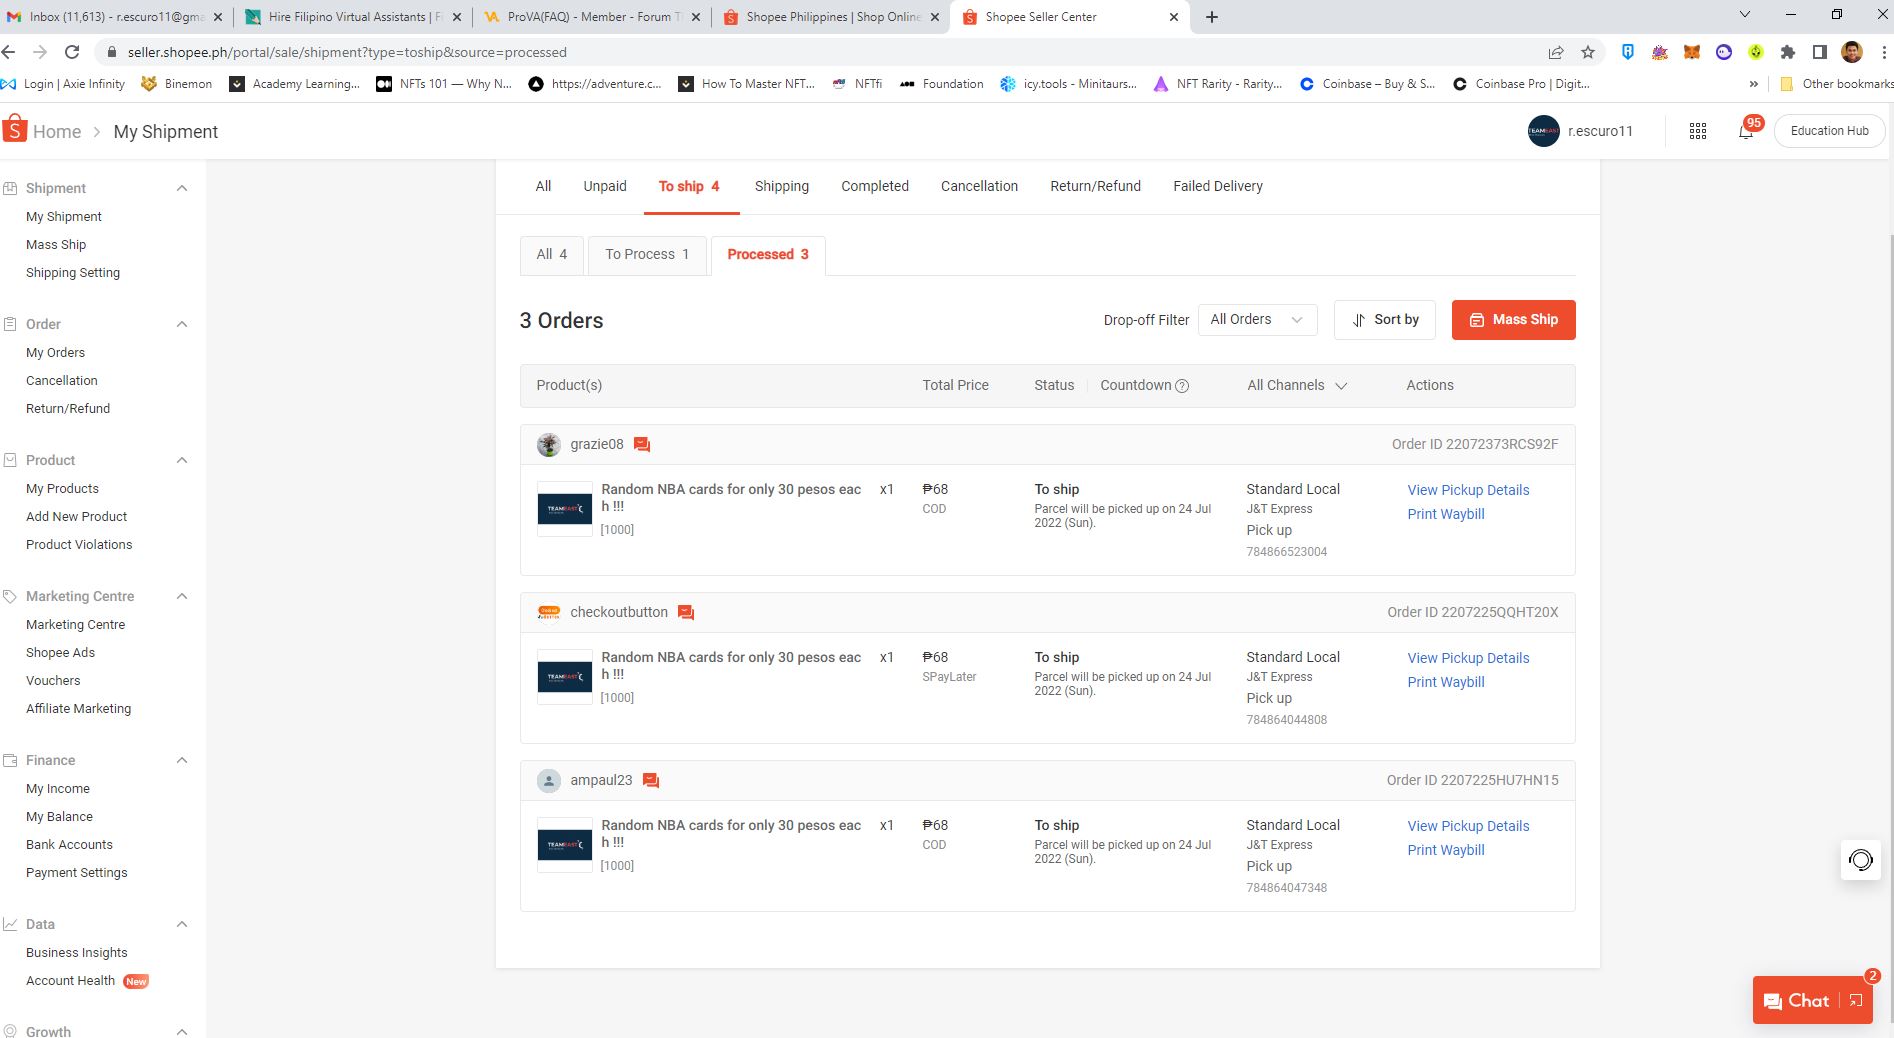Open Chrome's three-dot menu
The height and width of the screenshot is (1038, 1894).
coord(1884,52)
